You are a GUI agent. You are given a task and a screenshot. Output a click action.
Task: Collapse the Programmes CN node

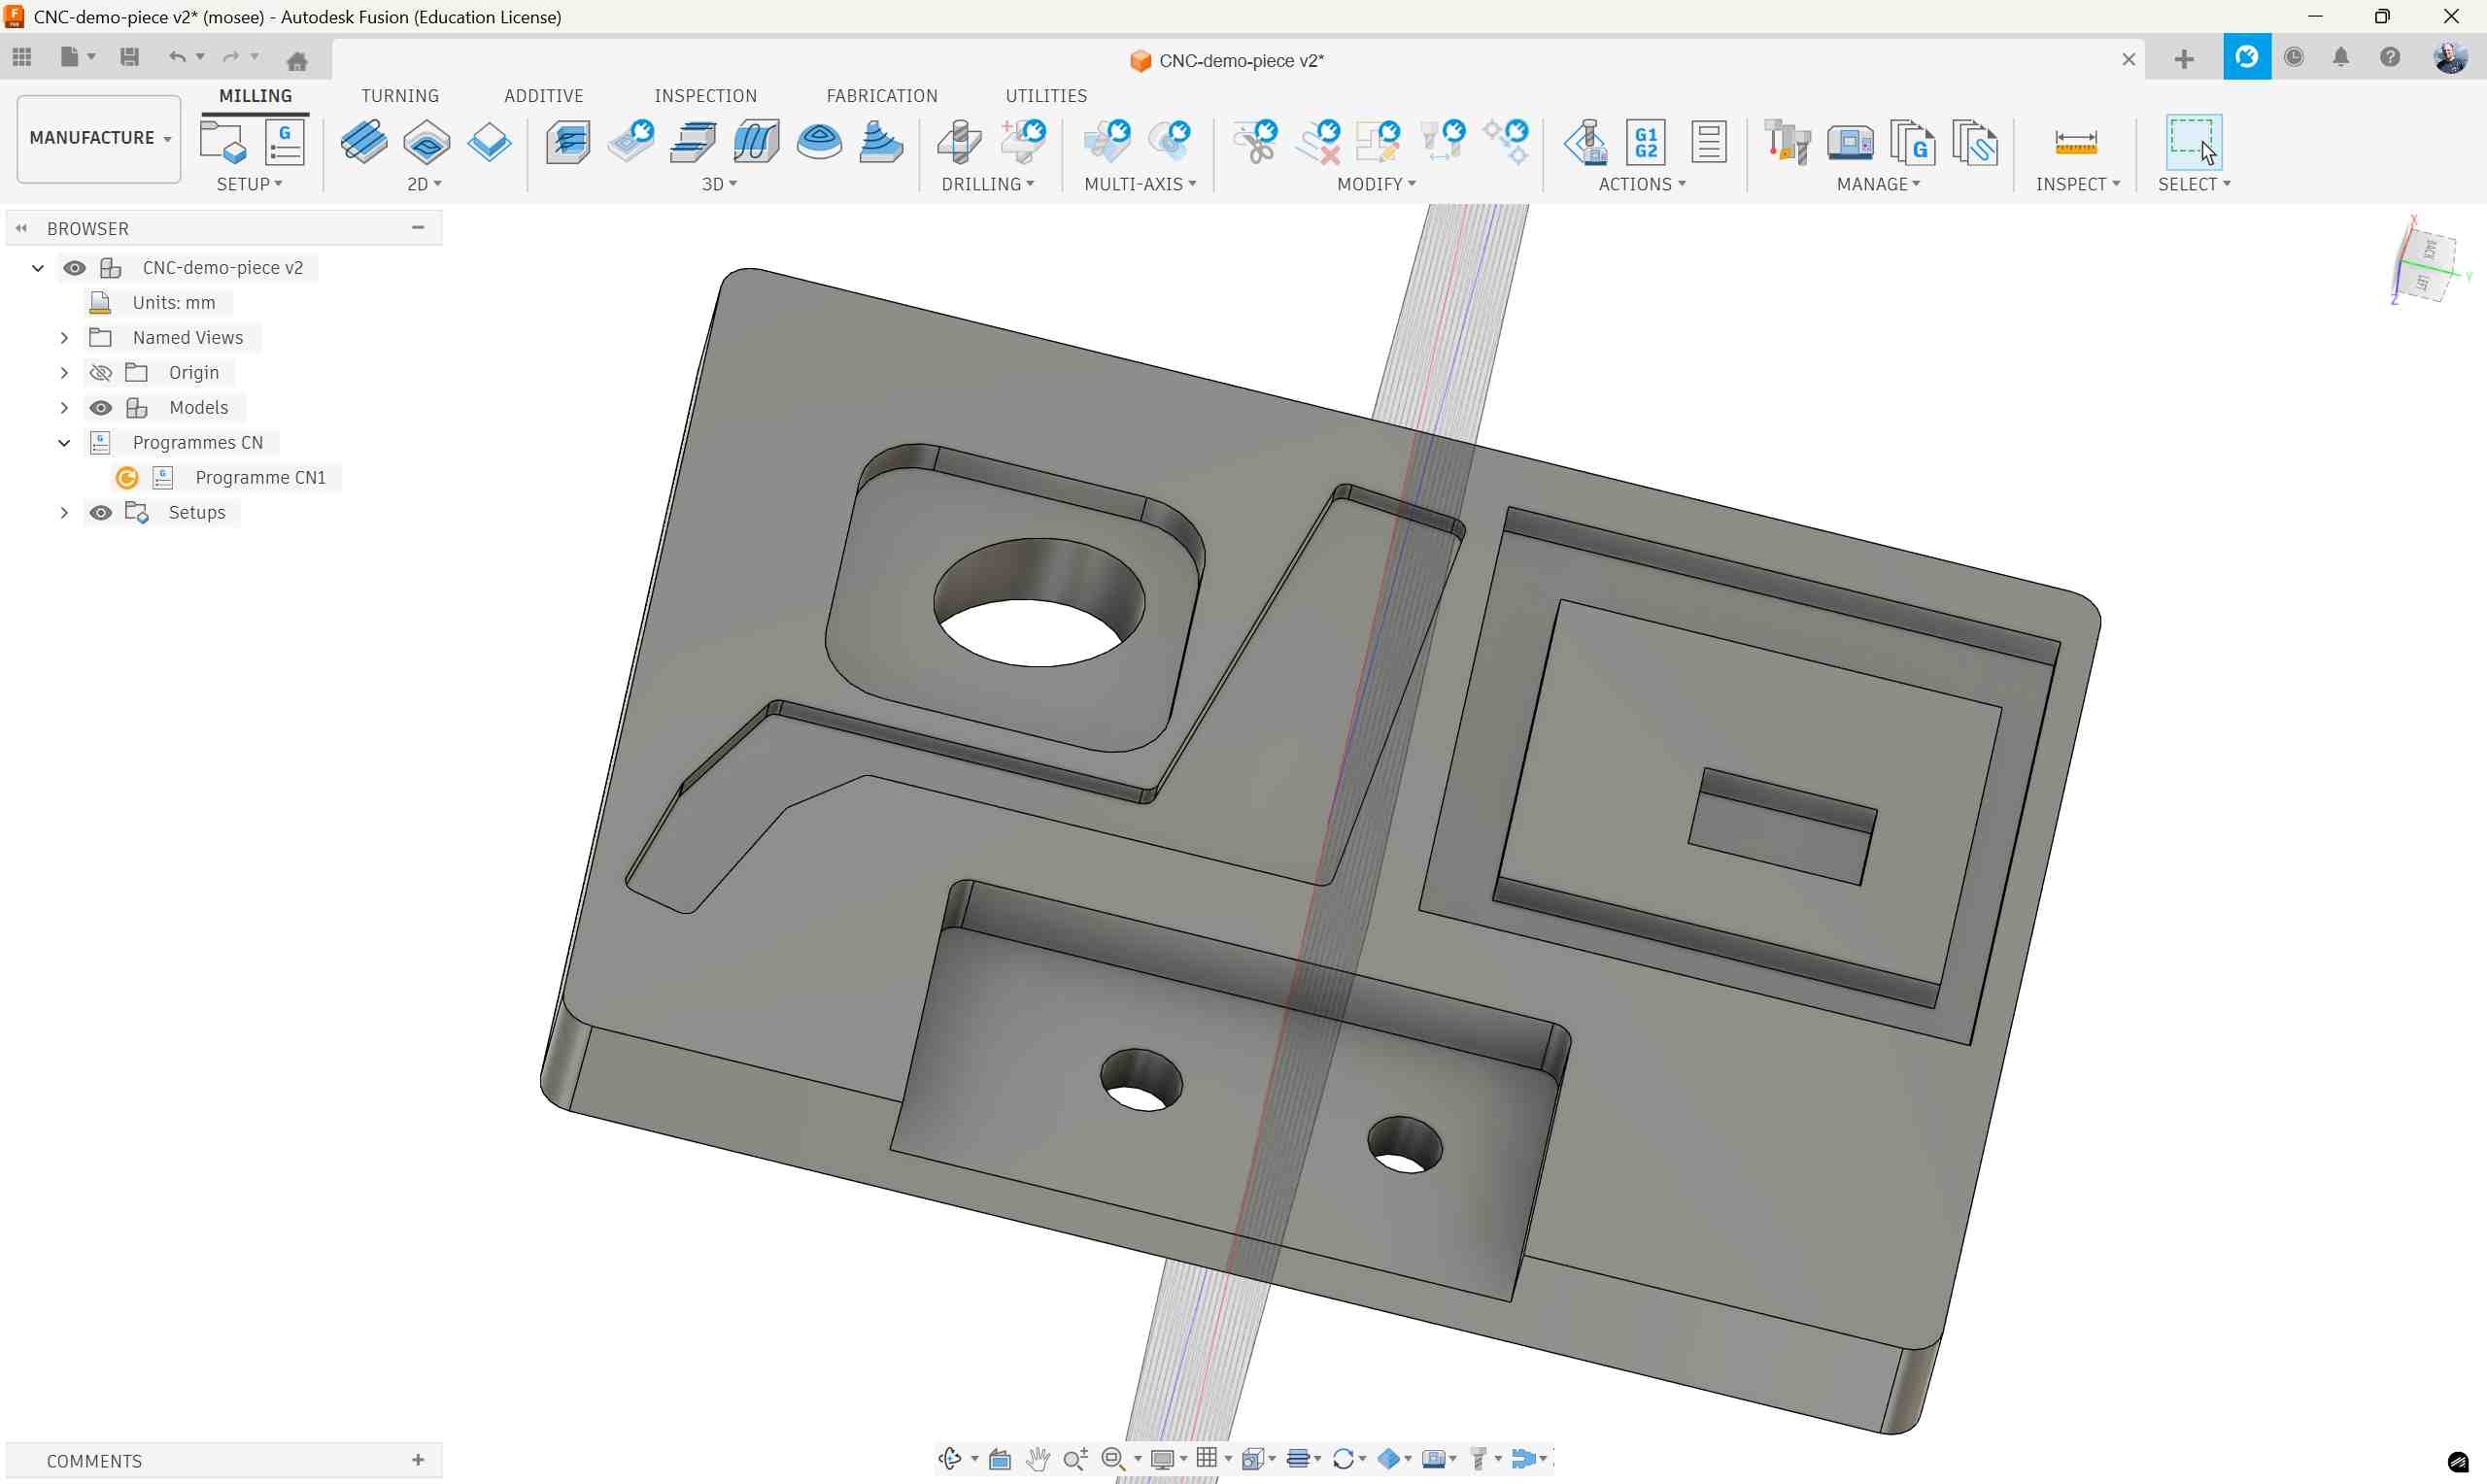(64, 442)
